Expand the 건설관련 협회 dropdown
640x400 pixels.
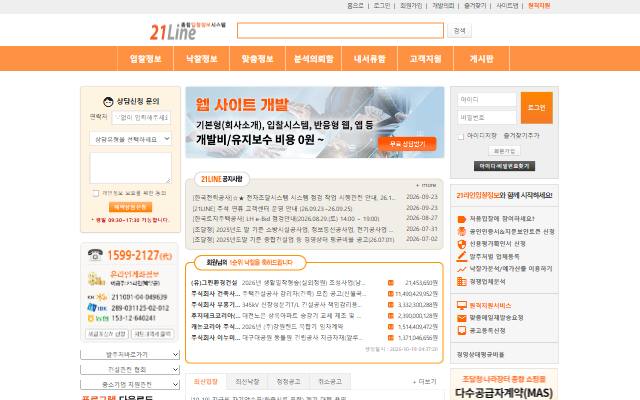coord(130,369)
